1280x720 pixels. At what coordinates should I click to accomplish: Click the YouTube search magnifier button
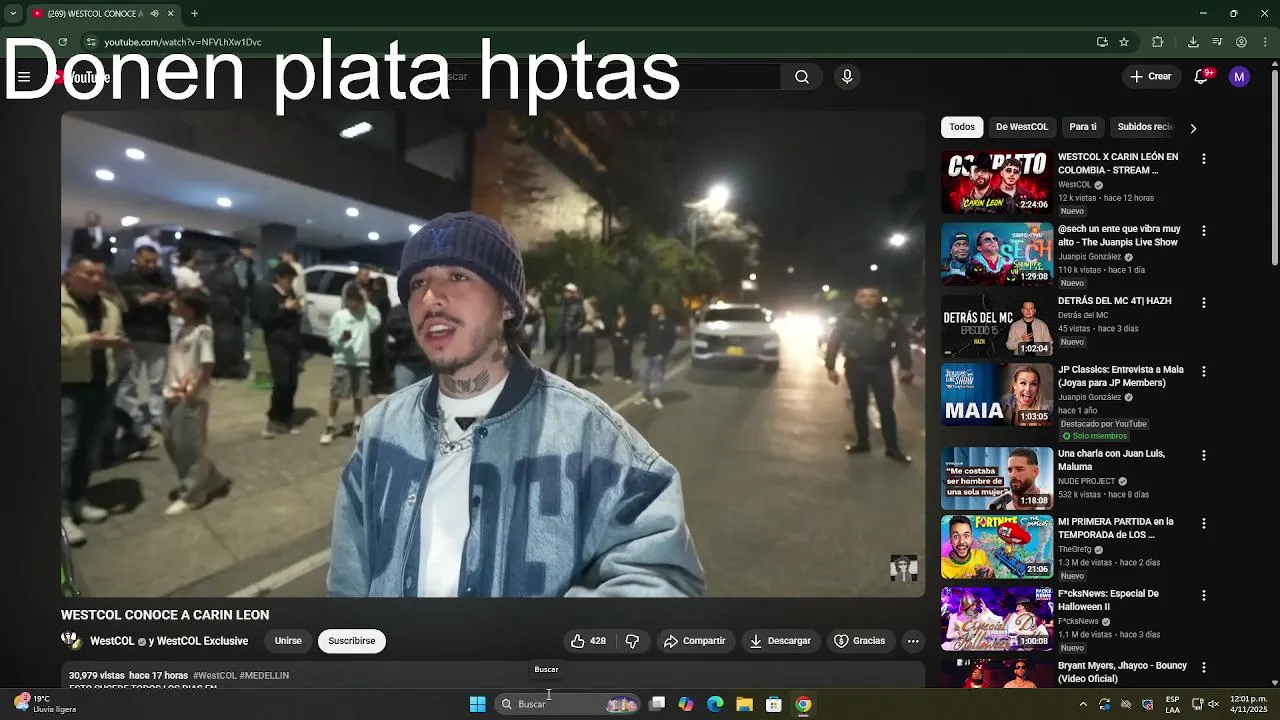click(x=802, y=77)
